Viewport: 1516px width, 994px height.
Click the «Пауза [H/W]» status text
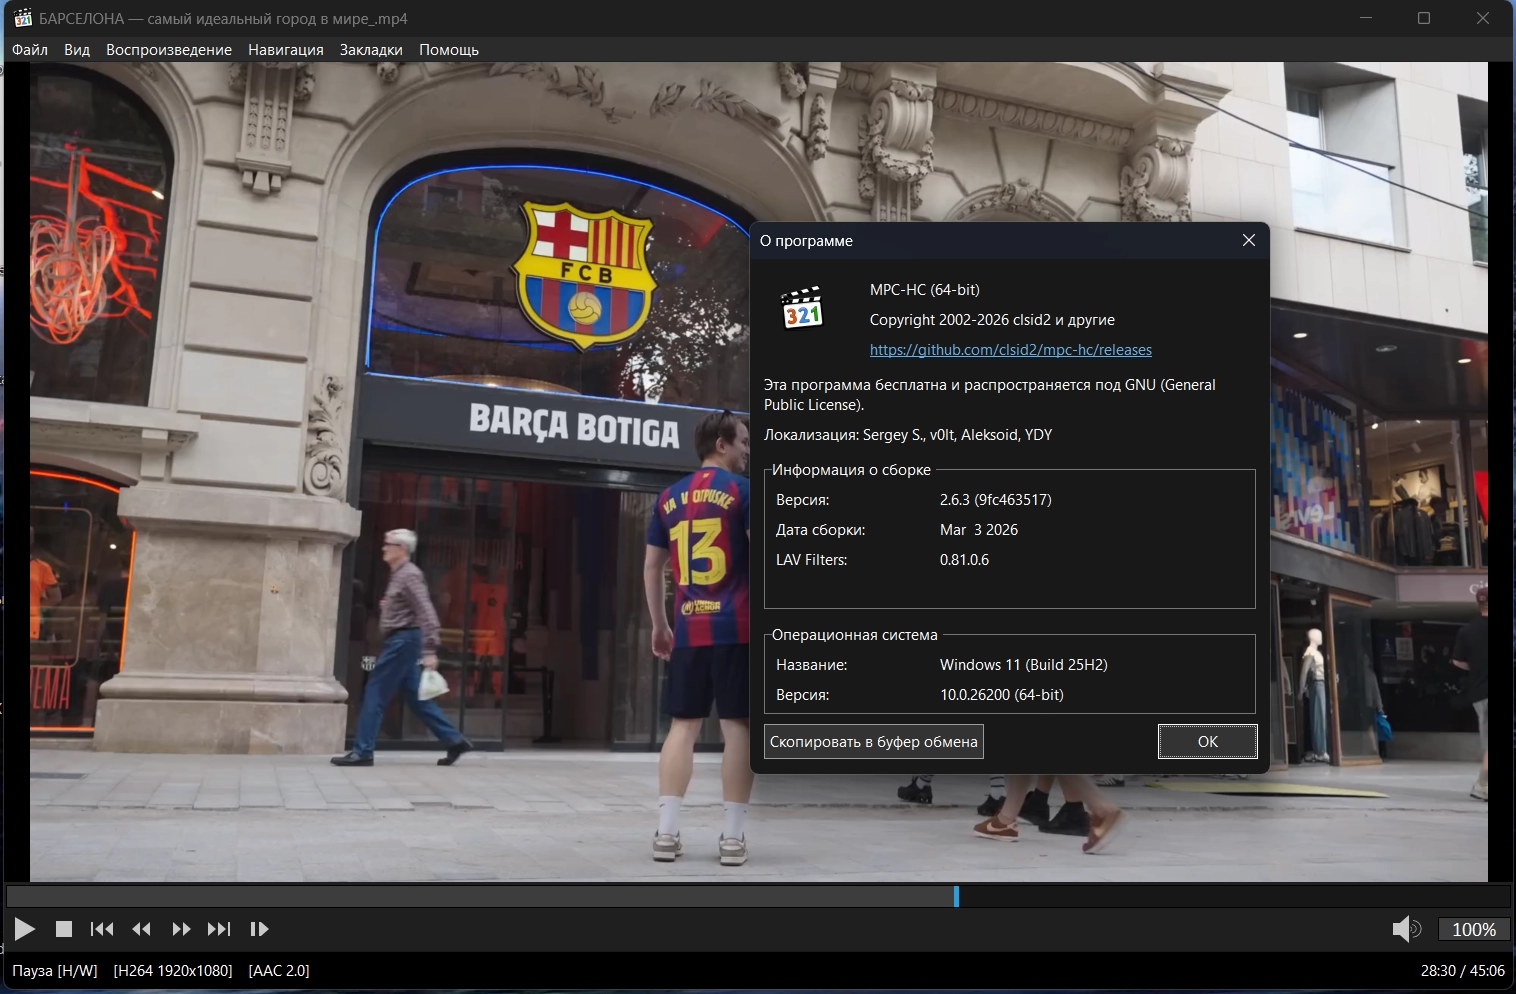55,970
